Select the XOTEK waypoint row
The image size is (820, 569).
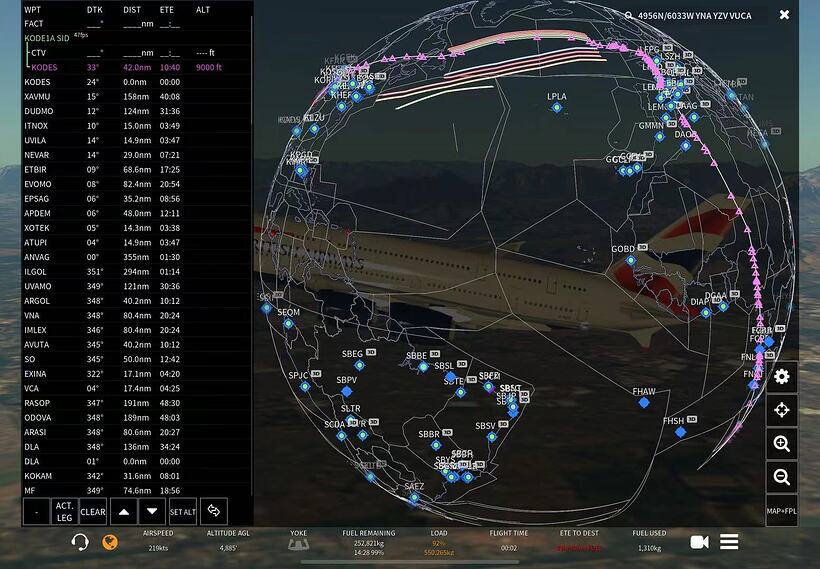pos(136,228)
